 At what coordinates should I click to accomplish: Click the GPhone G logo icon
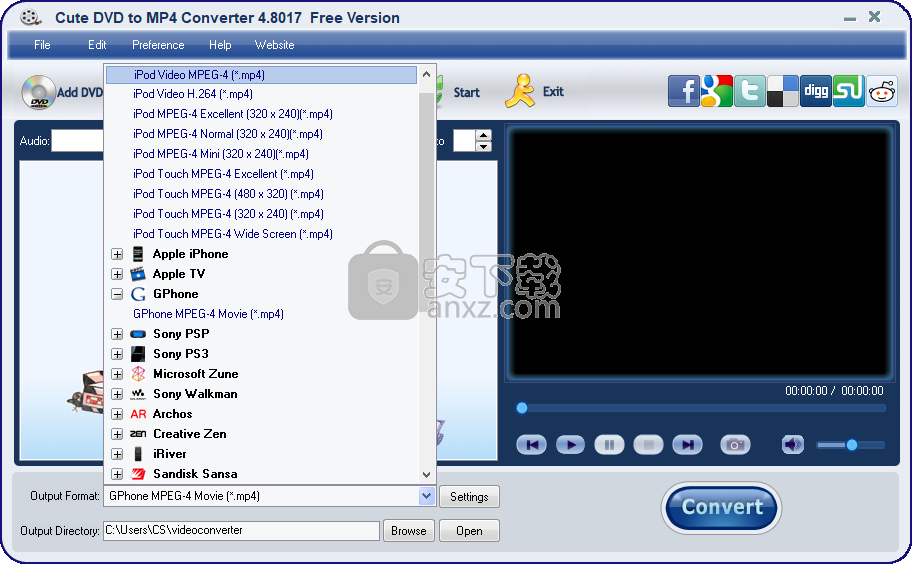(x=138, y=294)
